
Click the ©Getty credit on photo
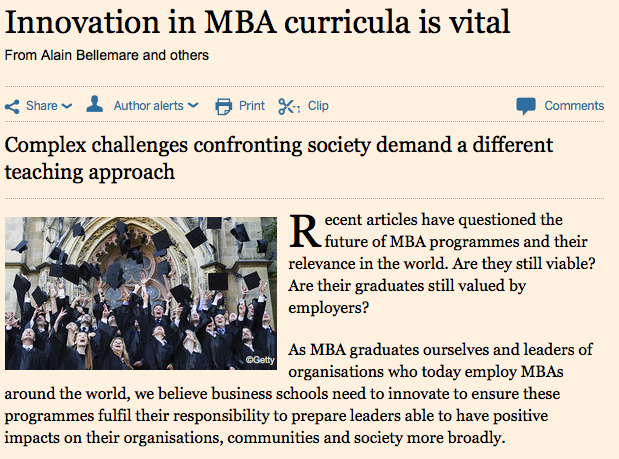point(260,360)
